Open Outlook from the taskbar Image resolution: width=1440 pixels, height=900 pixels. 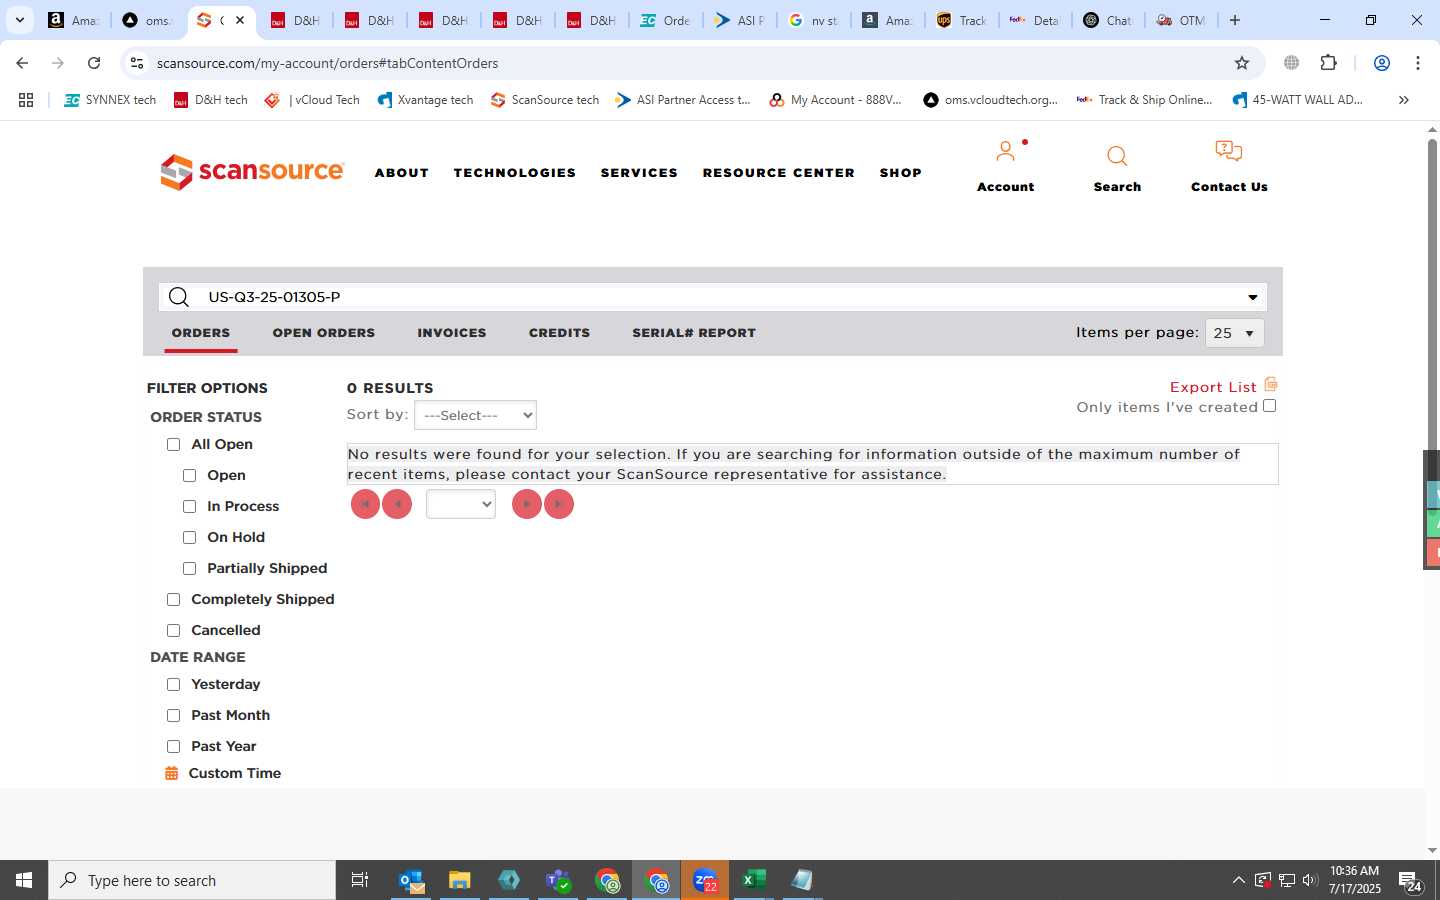pos(411,880)
